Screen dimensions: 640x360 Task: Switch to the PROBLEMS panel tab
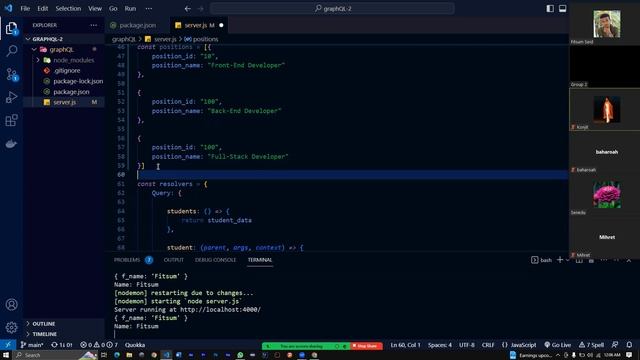(x=127, y=260)
